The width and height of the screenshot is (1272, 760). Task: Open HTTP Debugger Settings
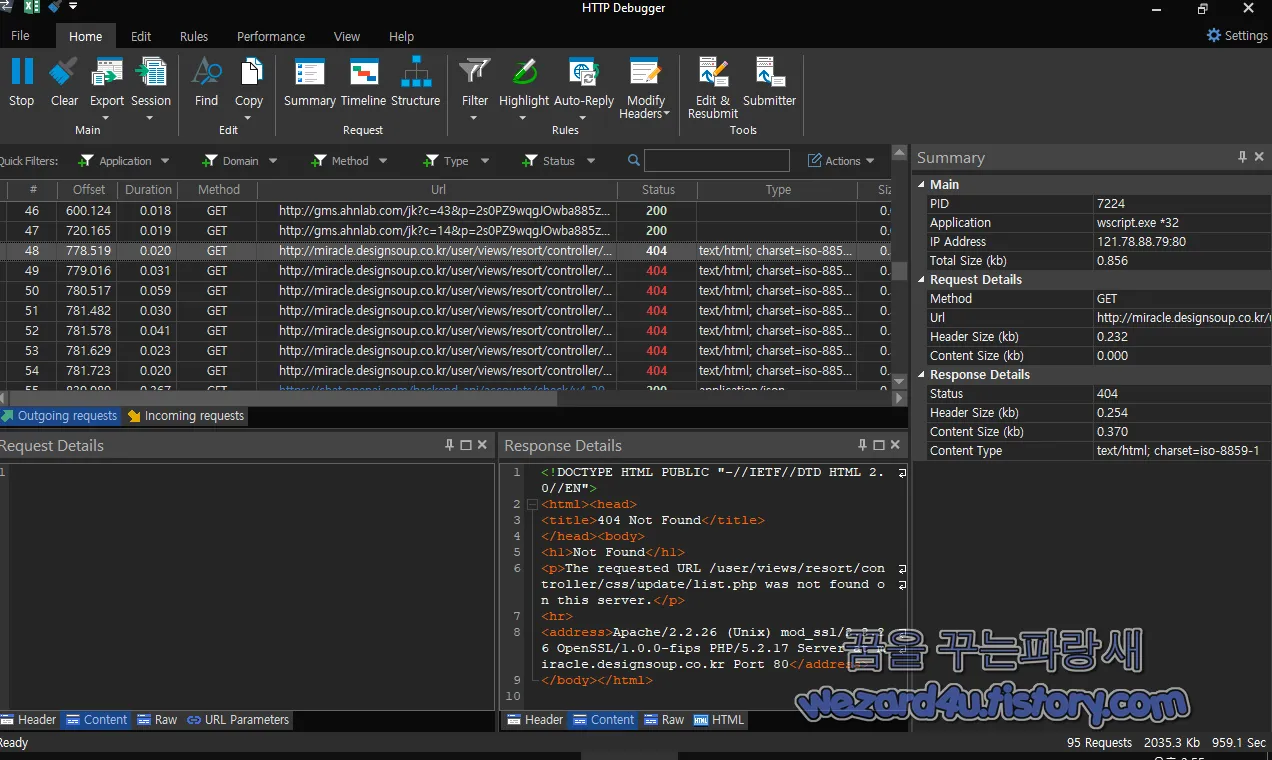pos(1237,35)
